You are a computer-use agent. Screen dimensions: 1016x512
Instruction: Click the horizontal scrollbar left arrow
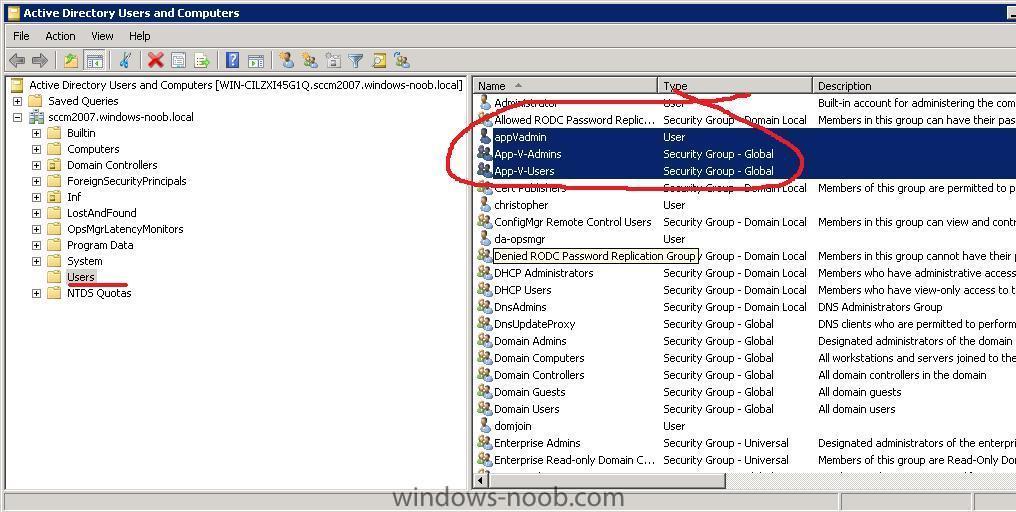[x=481, y=480]
